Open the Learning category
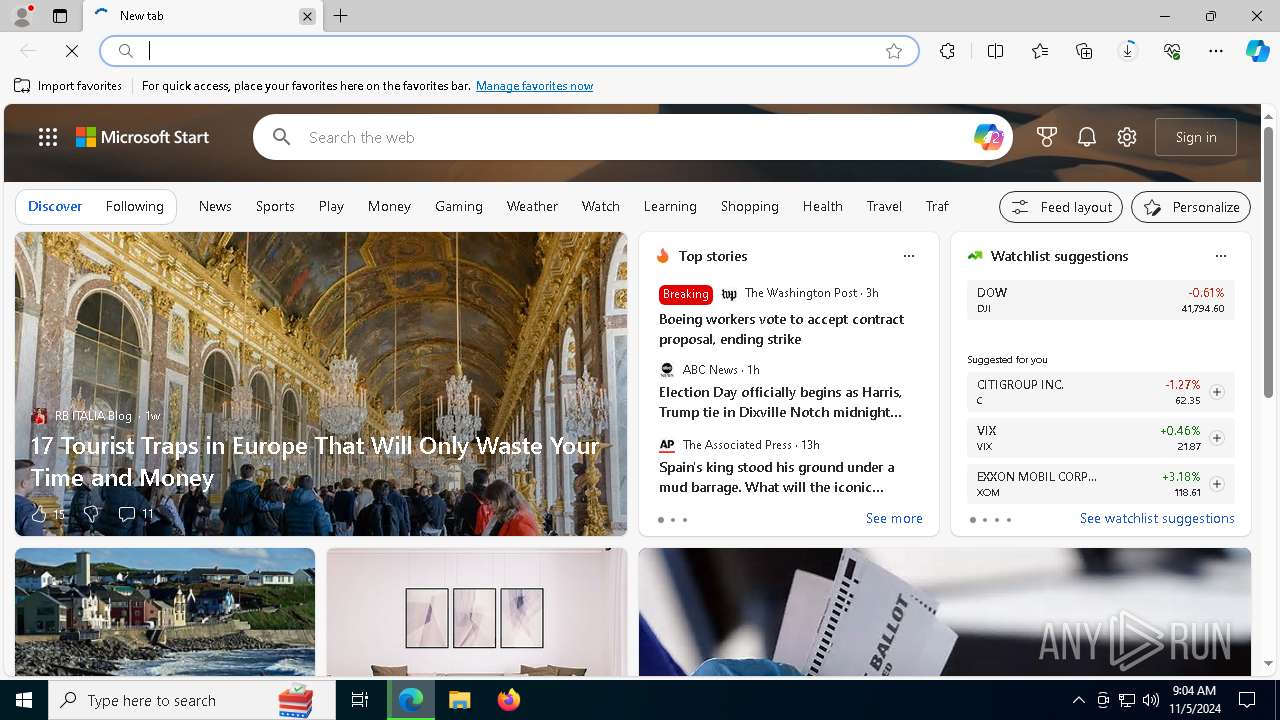The height and width of the screenshot is (720, 1280). (670, 206)
